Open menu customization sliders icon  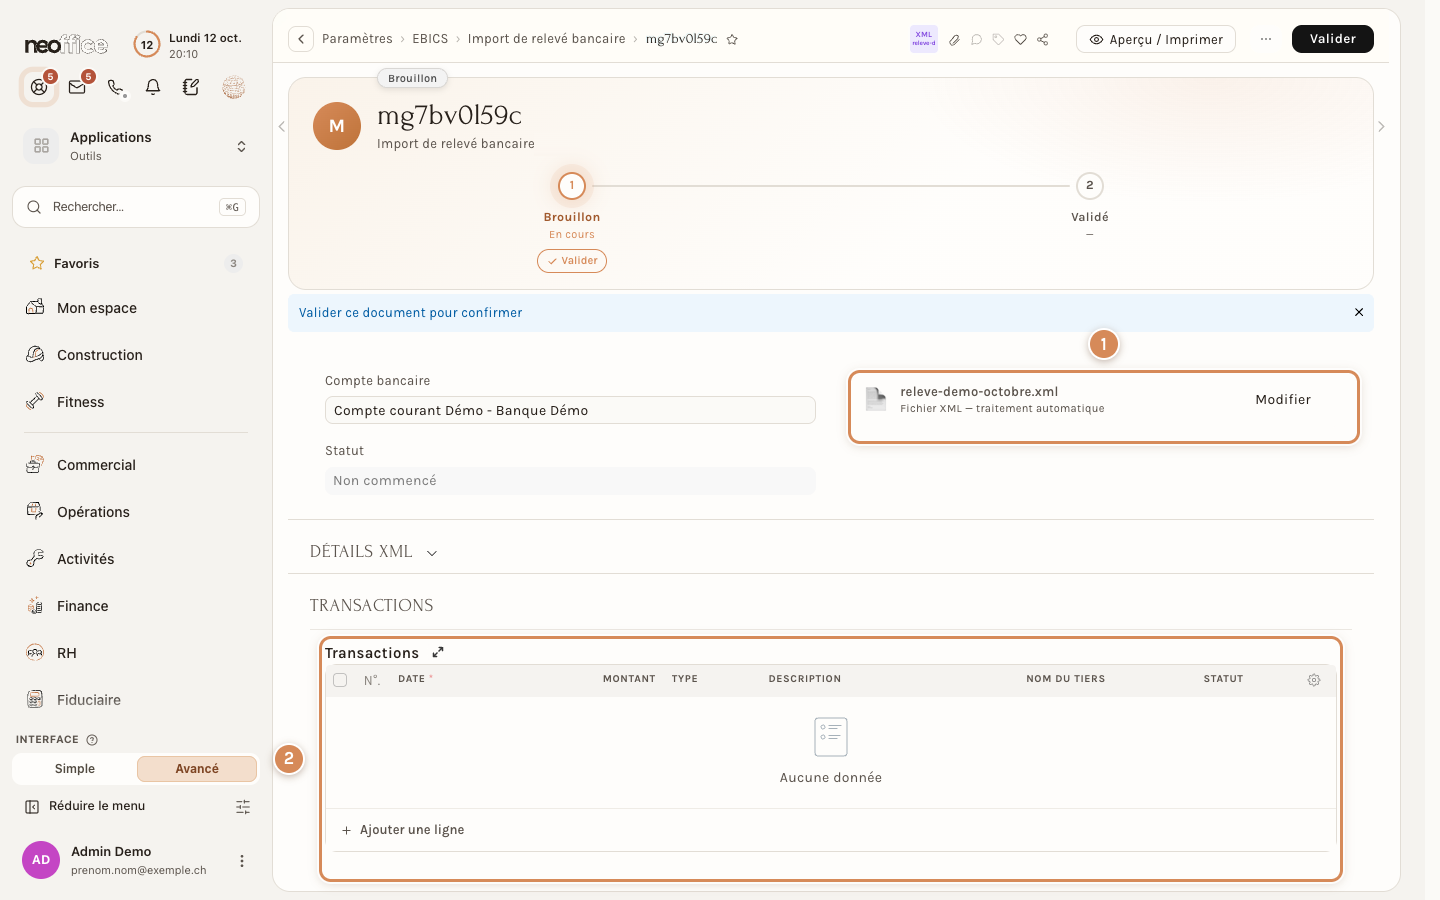click(x=243, y=806)
